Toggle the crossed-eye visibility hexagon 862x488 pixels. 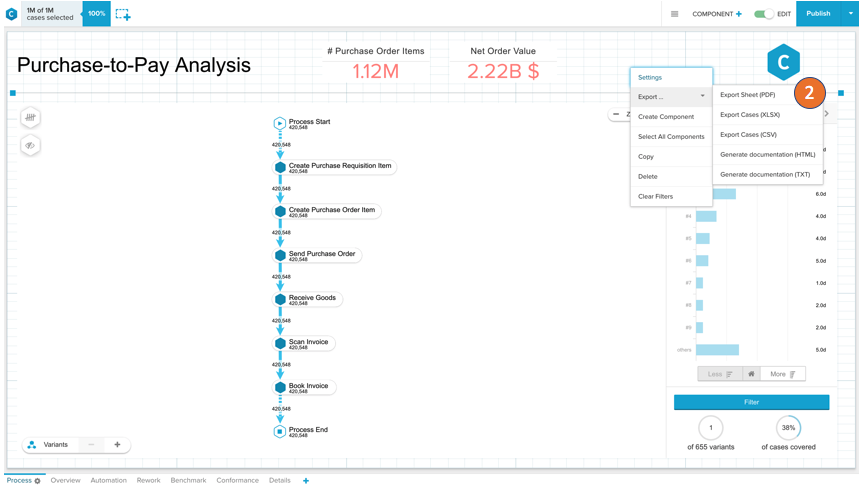[x=30, y=145]
